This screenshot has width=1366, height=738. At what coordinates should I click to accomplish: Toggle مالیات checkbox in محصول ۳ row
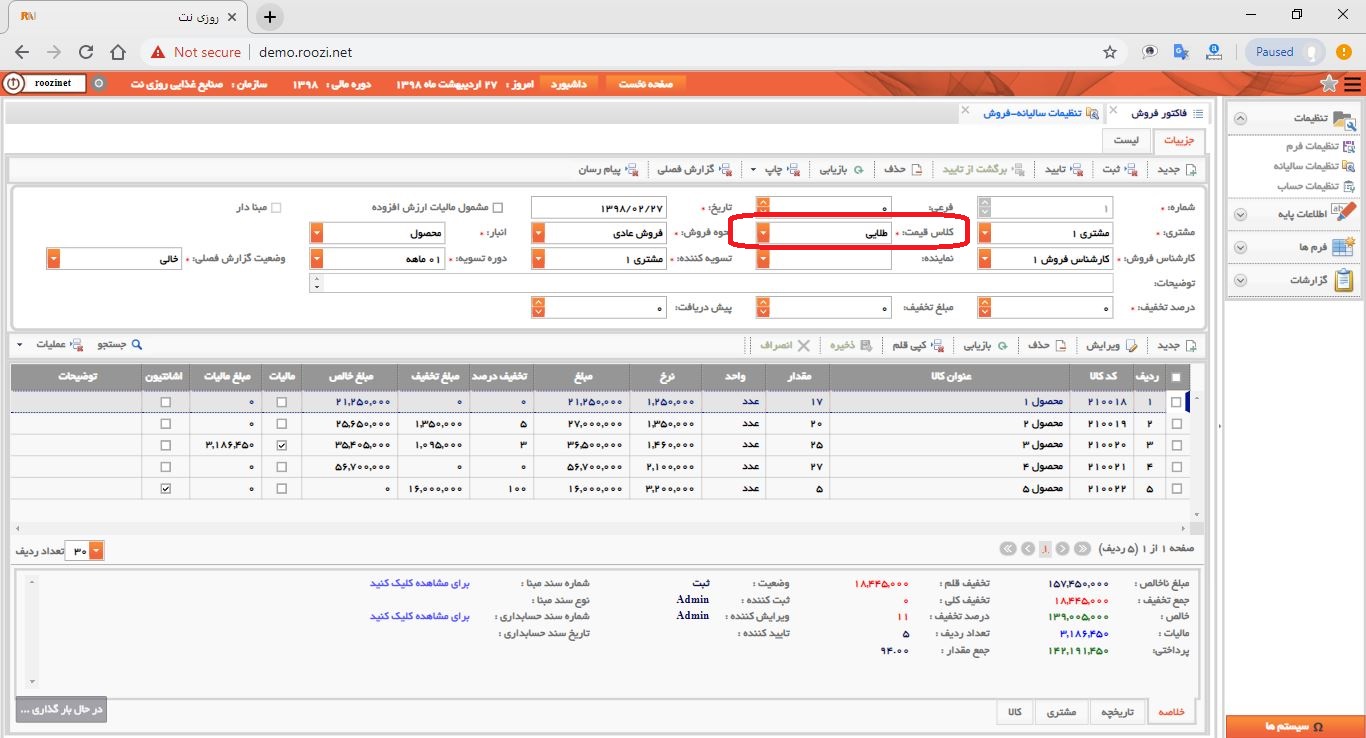282,445
